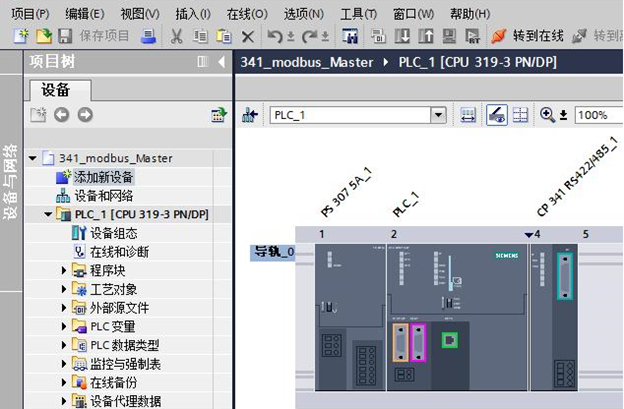Screen dimensions: 624x409
Task: Click the Zoom magnifier icon in device view
Action: 547,115
